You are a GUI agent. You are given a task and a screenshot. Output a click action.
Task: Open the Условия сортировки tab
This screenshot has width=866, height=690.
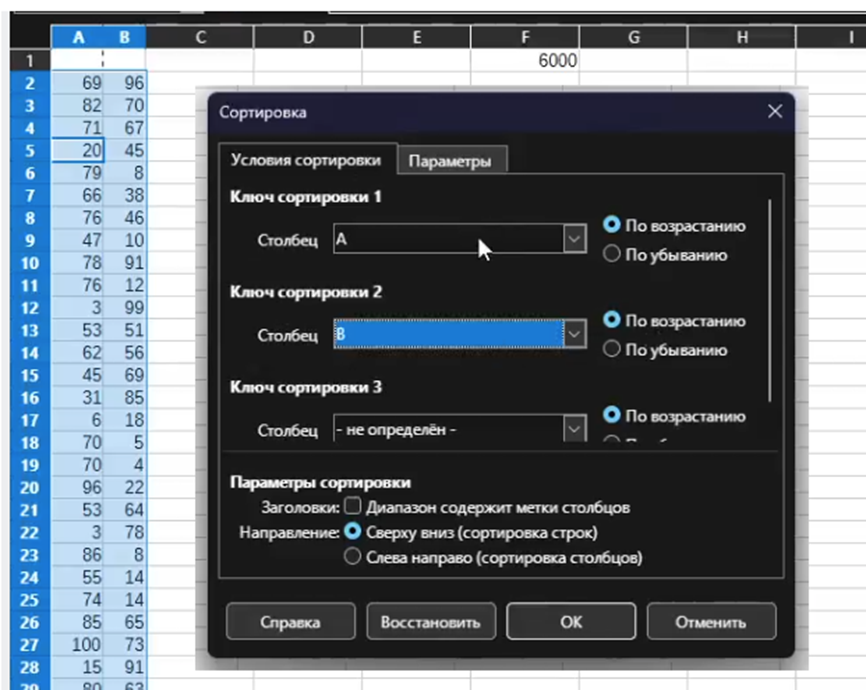305,161
